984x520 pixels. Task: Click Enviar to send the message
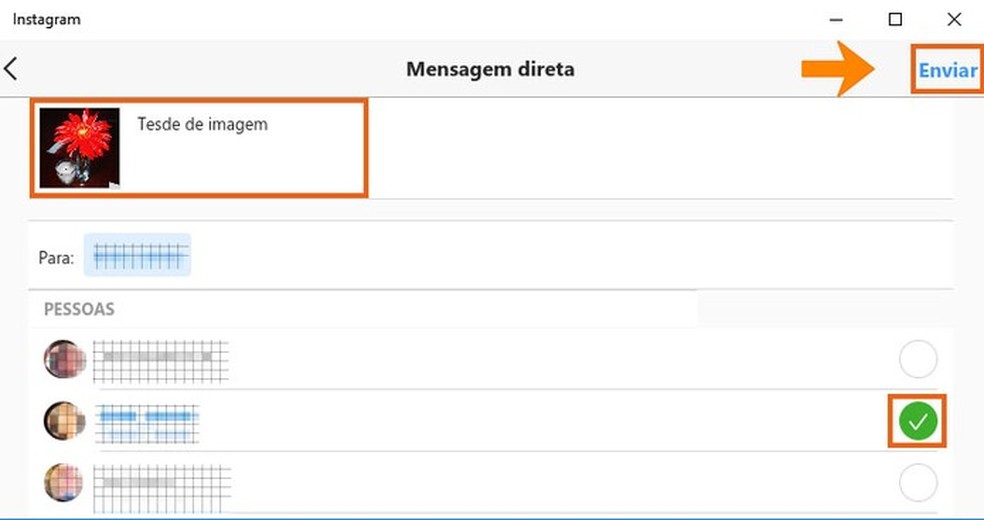(947, 70)
